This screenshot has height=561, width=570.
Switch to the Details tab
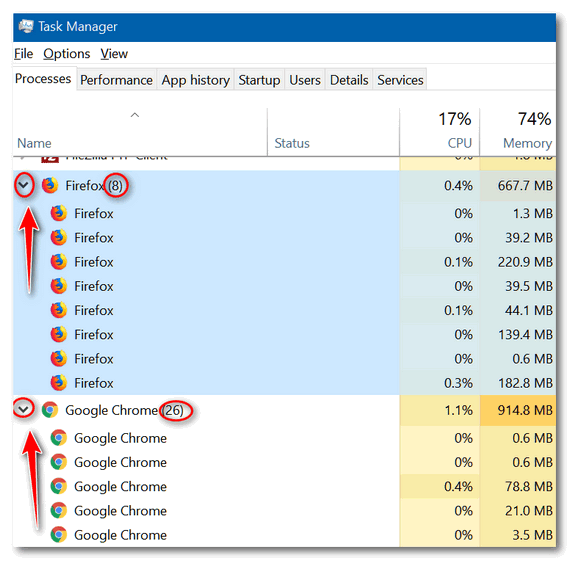pyautogui.click(x=349, y=80)
